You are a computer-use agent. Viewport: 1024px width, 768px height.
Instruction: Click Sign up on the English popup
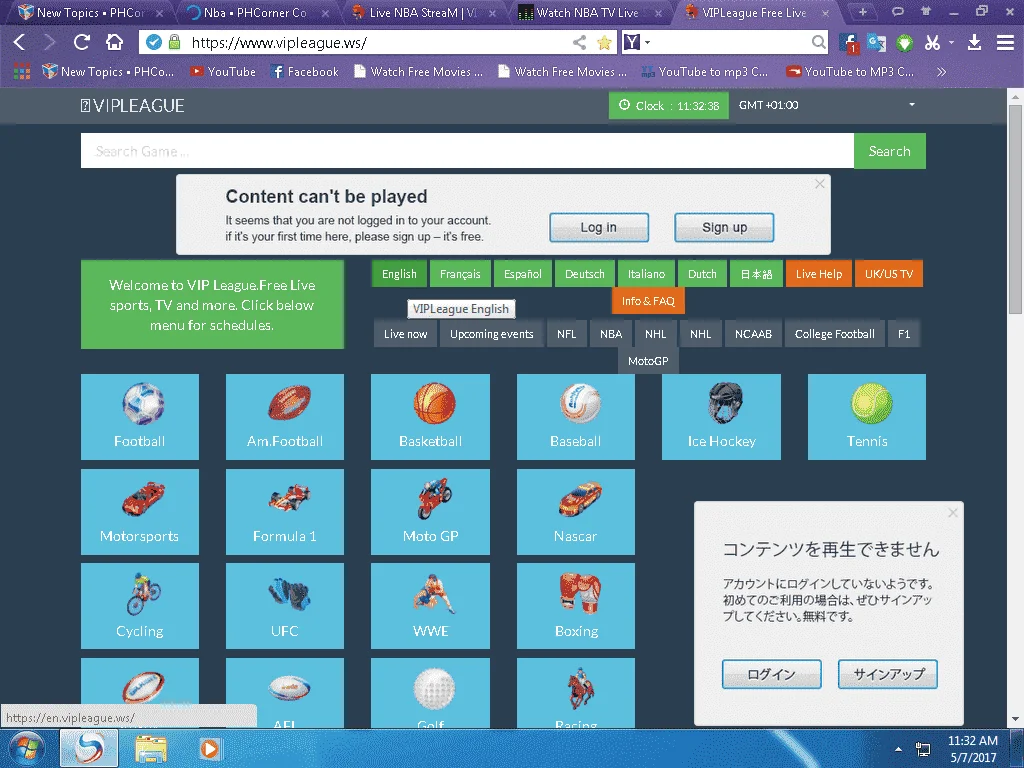(724, 227)
